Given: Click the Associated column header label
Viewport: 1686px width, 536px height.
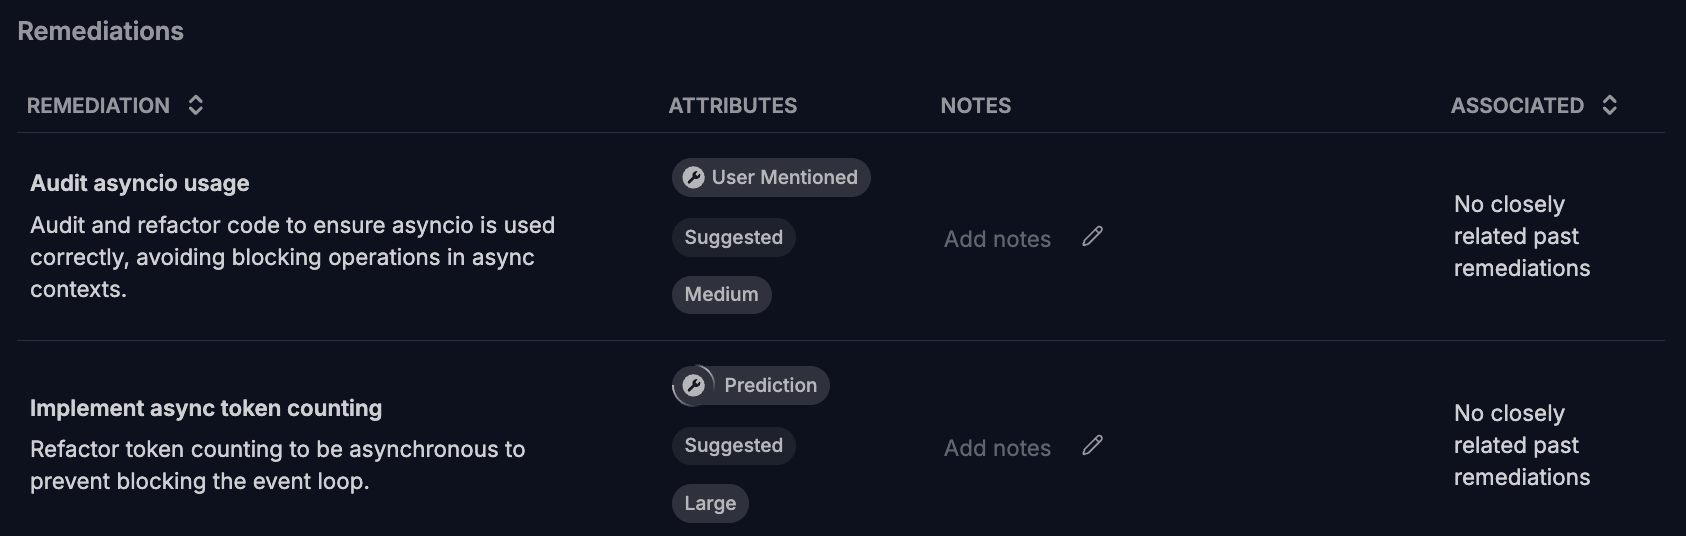Looking at the screenshot, I should pos(1516,106).
